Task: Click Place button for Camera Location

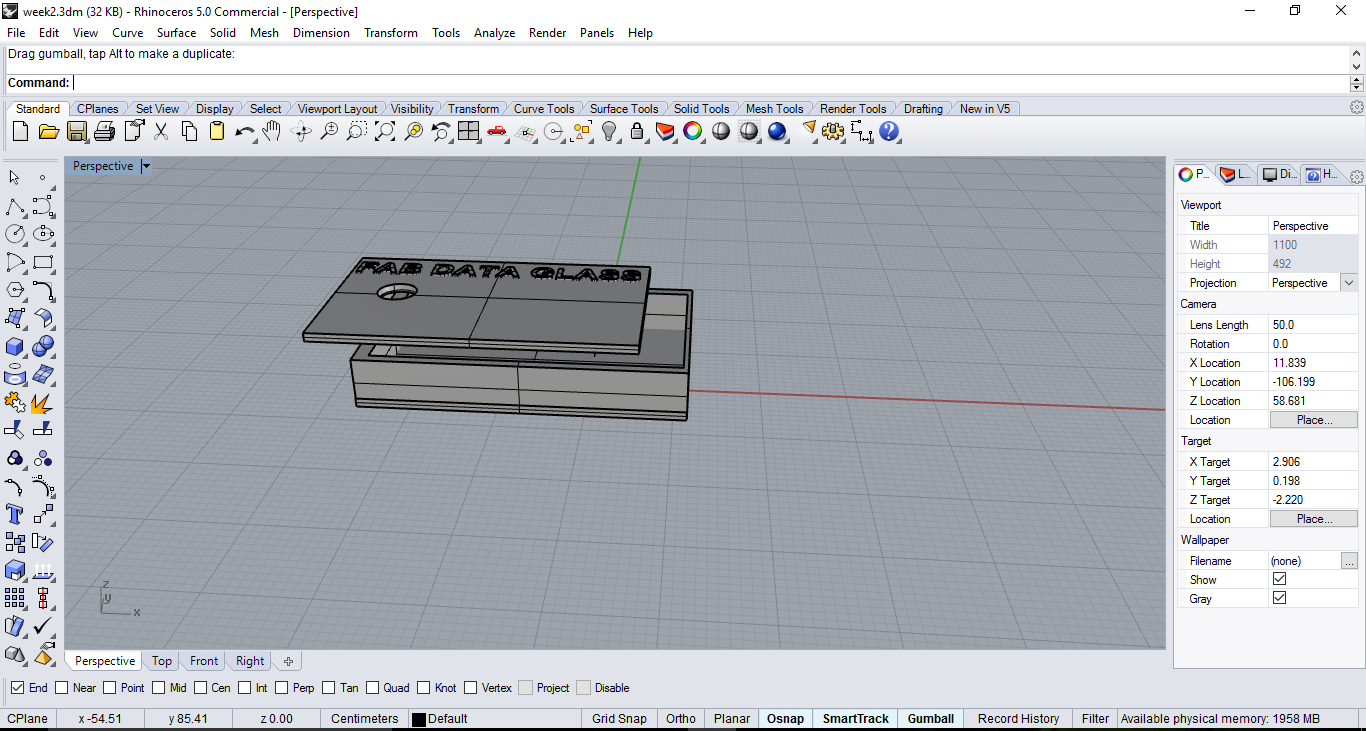Action: 1313,420
